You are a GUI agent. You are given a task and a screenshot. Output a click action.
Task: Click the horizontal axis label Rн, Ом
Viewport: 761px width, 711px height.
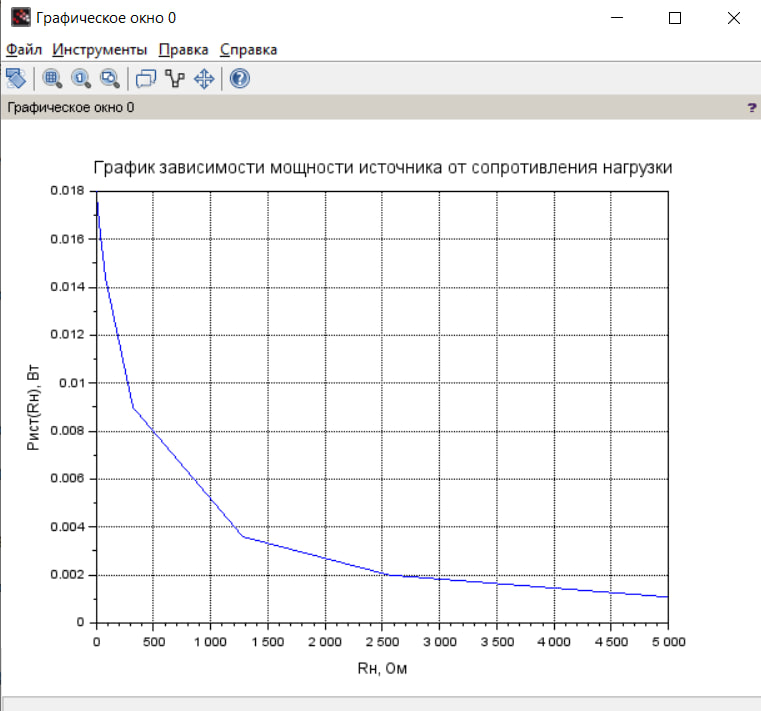(x=382, y=668)
